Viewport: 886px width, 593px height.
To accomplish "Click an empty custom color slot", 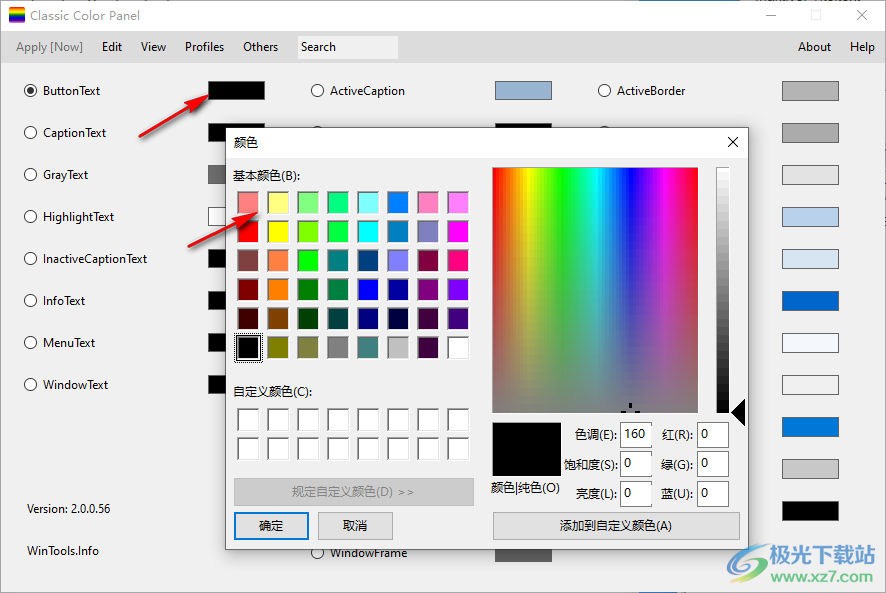I will click(x=247, y=419).
